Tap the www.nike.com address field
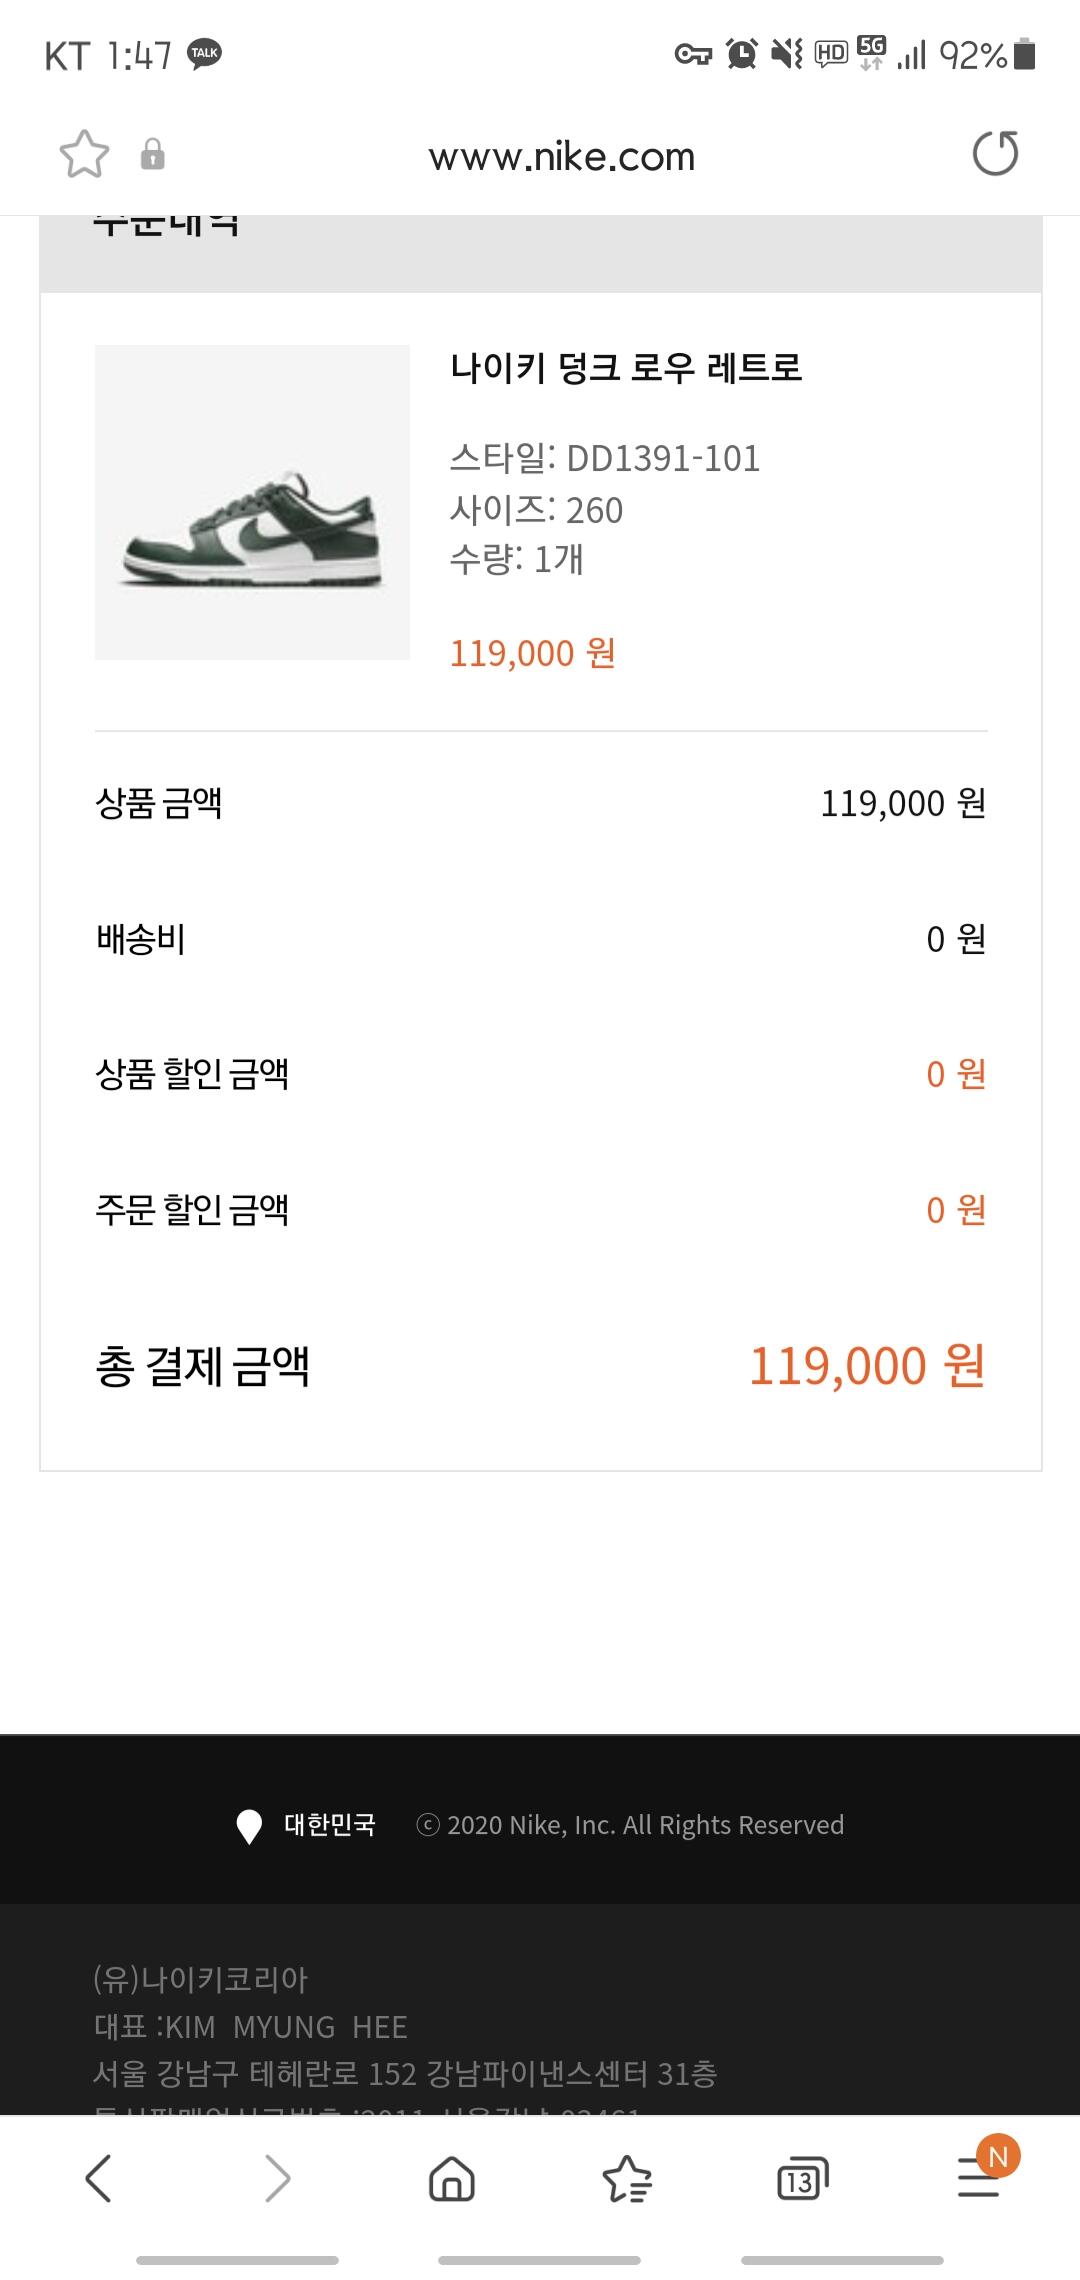The width and height of the screenshot is (1080, 2280). pyautogui.click(x=561, y=157)
